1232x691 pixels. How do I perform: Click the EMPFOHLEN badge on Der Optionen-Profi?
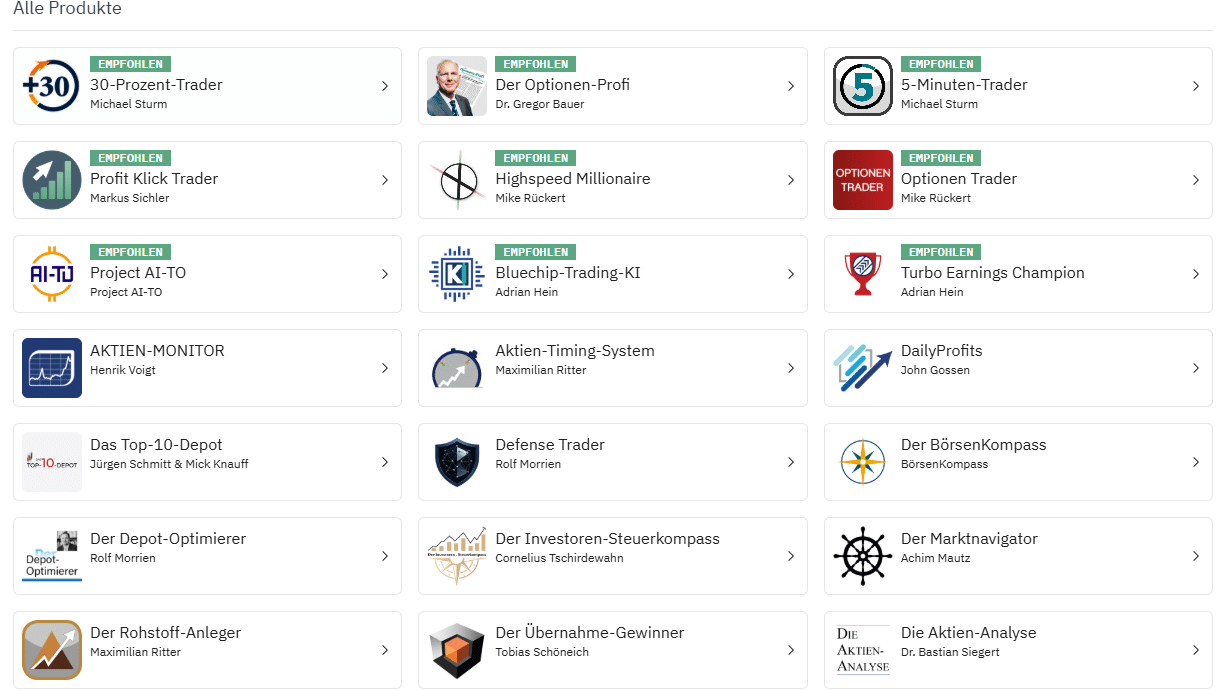[536, 64]
